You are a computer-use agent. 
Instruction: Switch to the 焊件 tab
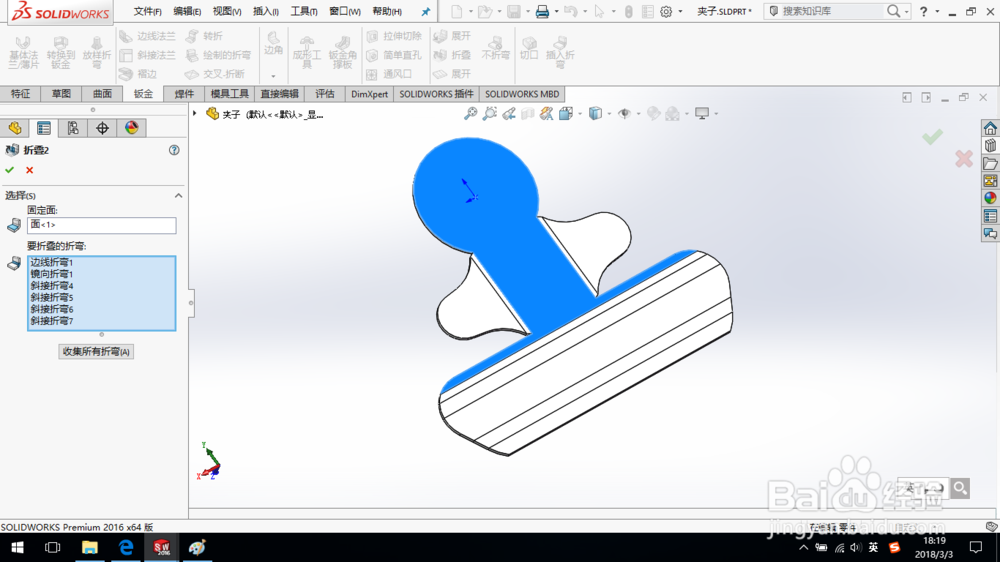[x=184, y=94]
